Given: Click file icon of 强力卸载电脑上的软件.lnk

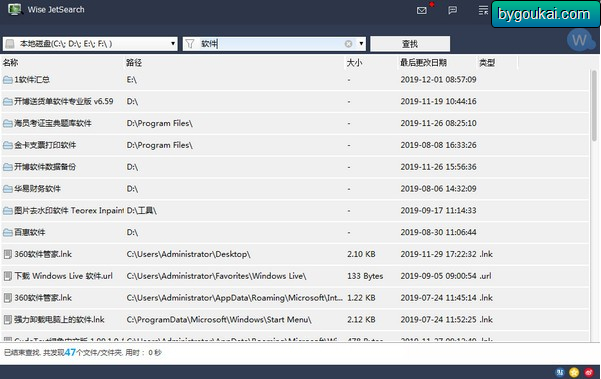Looking at the screenshot, I should [x=8, y=320].
